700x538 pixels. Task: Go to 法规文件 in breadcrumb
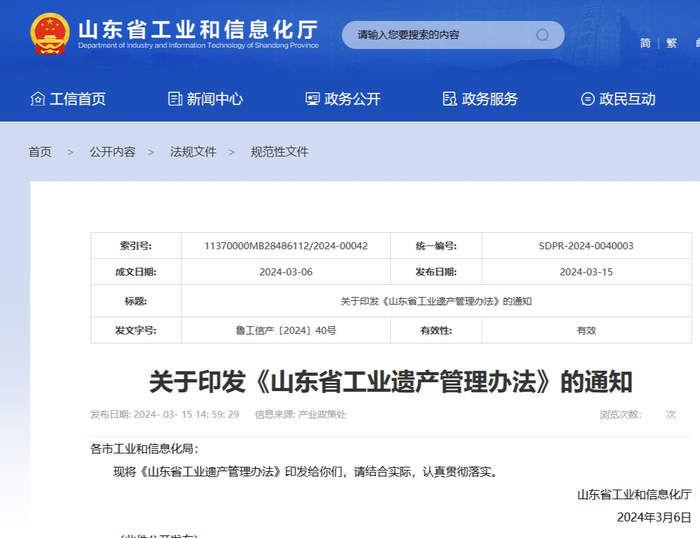coord(193,152)
